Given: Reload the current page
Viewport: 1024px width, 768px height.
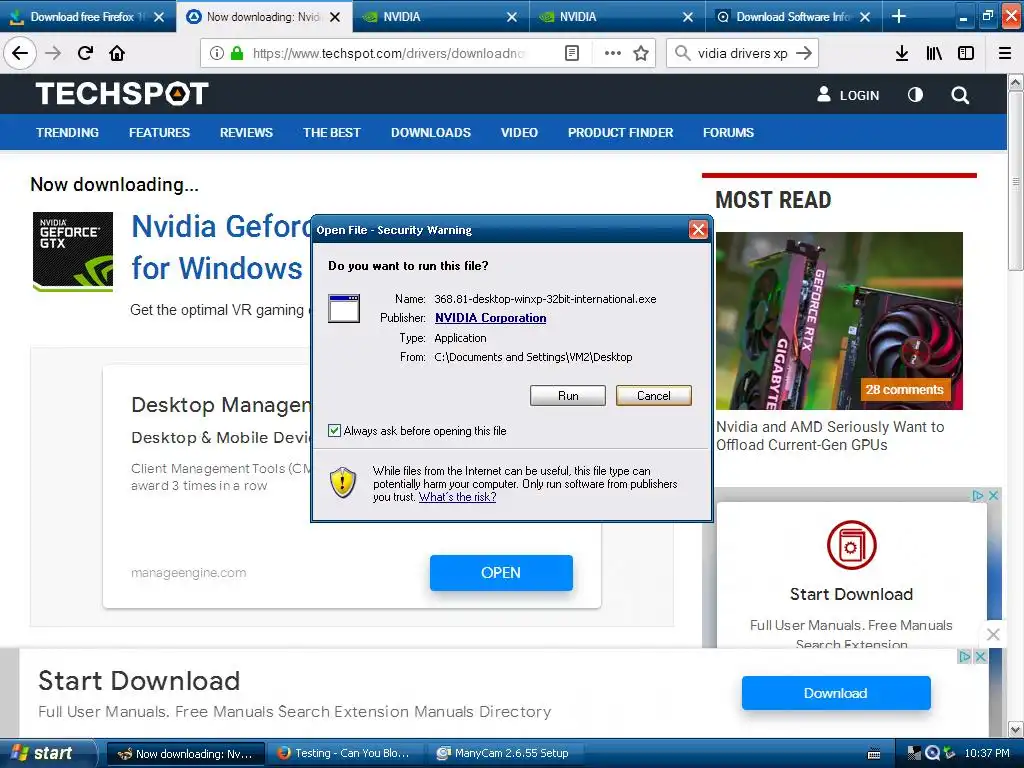Looking at the screenshot, I should (86, 53).
